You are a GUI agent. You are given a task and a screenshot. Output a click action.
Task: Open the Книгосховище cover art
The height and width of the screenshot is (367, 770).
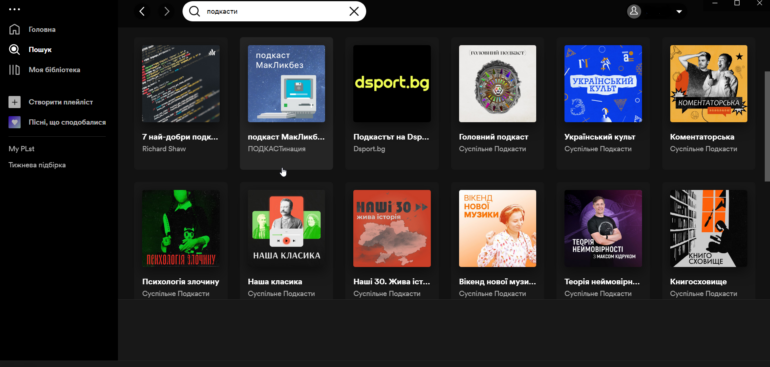tap(709, 228)
